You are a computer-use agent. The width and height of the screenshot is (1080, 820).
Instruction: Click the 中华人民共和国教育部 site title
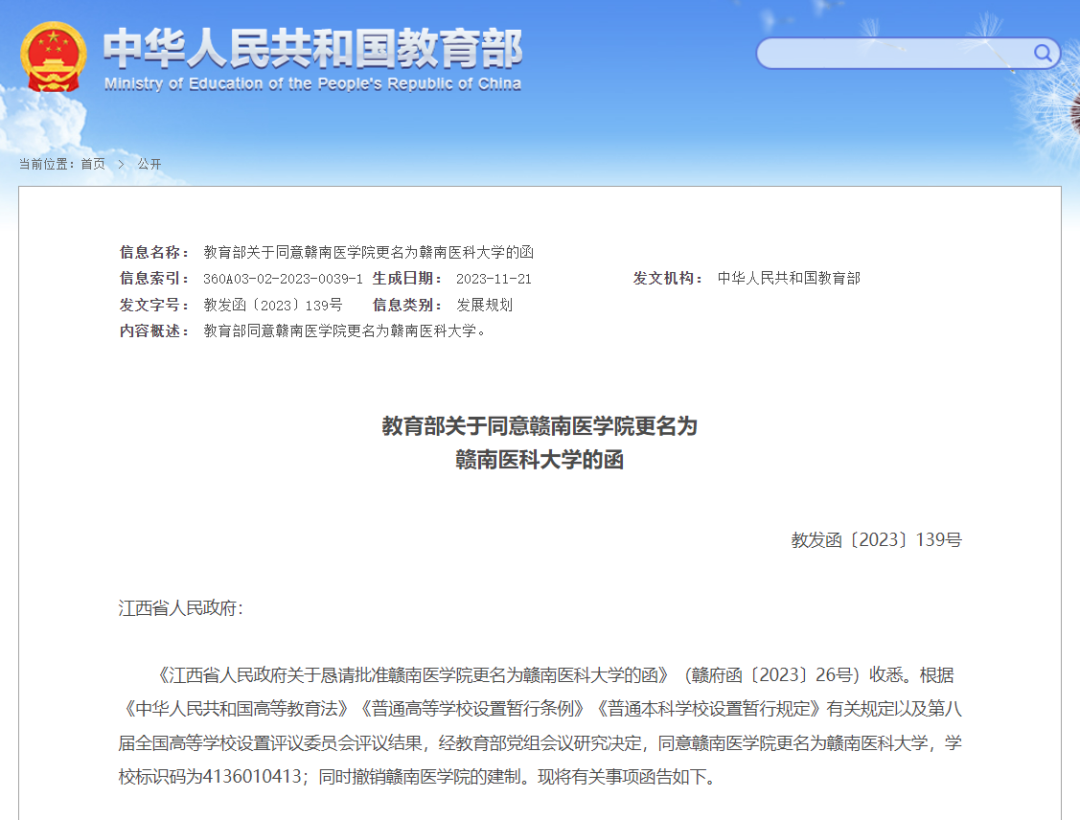pyautogui.click(x=313, y=48)
